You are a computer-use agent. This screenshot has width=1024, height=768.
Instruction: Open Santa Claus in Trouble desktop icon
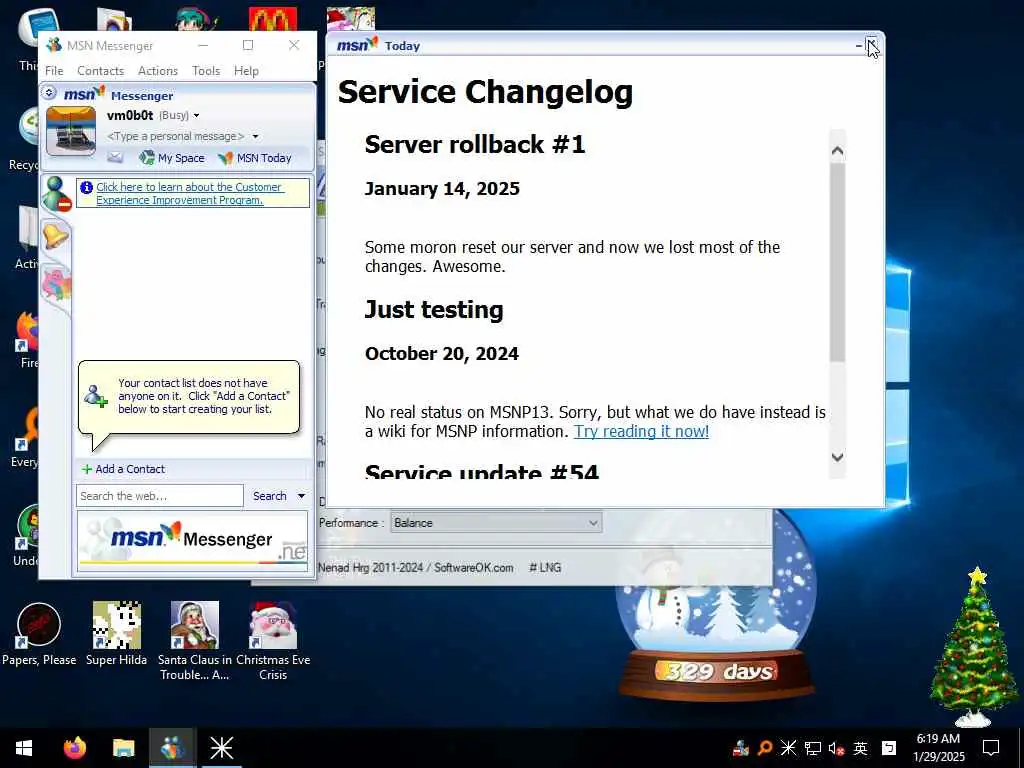[195, 640]
